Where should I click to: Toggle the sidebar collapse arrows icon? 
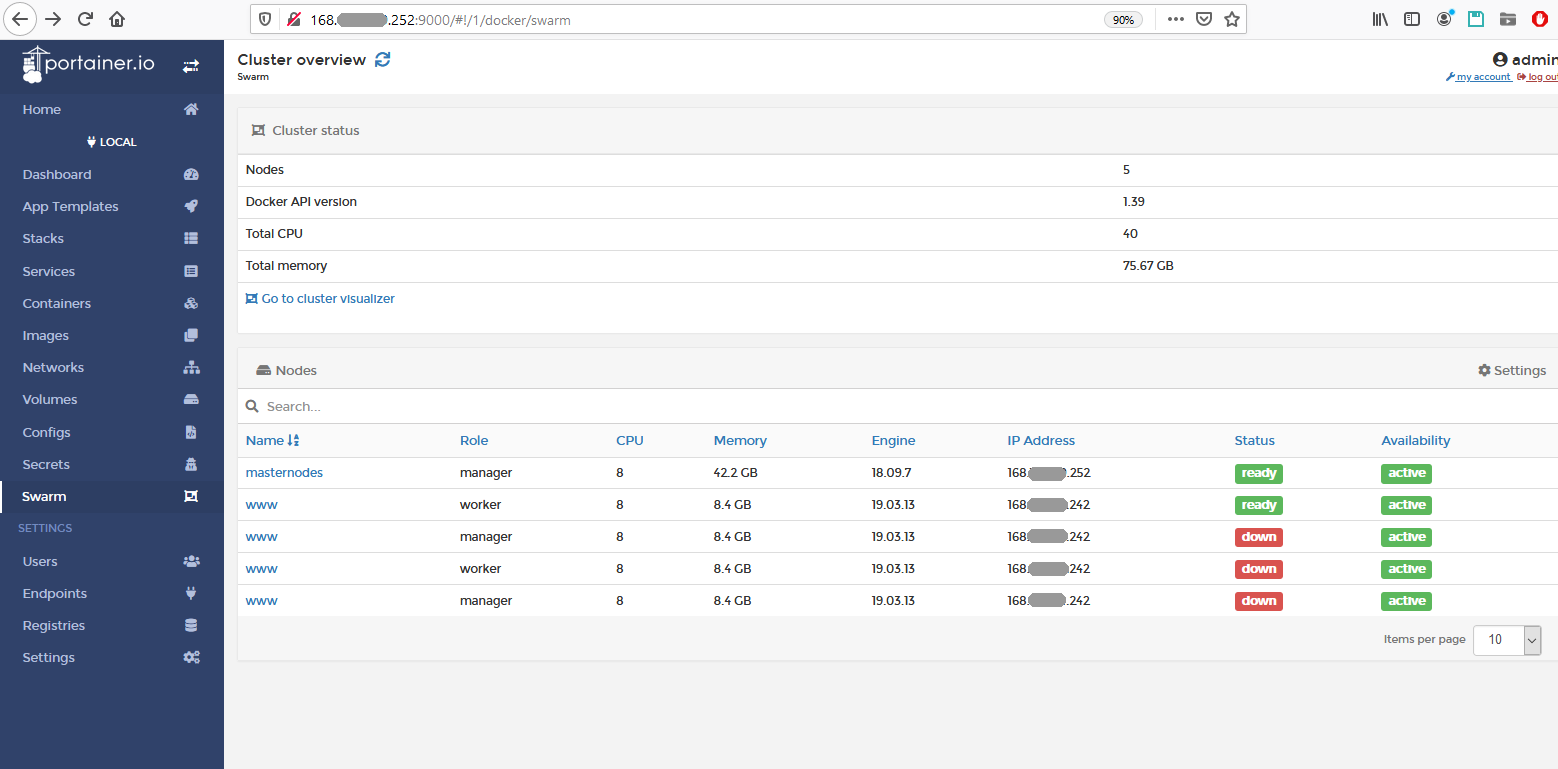[191, 66]
